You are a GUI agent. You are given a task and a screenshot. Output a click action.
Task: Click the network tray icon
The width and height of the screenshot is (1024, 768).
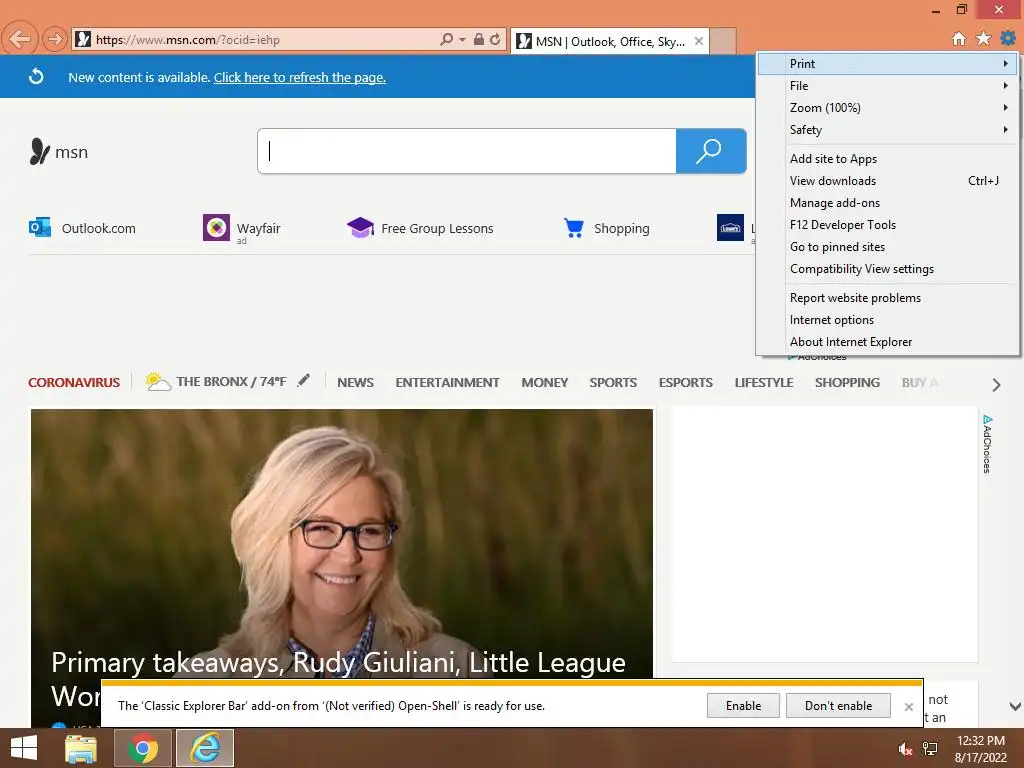coord(930,749)
